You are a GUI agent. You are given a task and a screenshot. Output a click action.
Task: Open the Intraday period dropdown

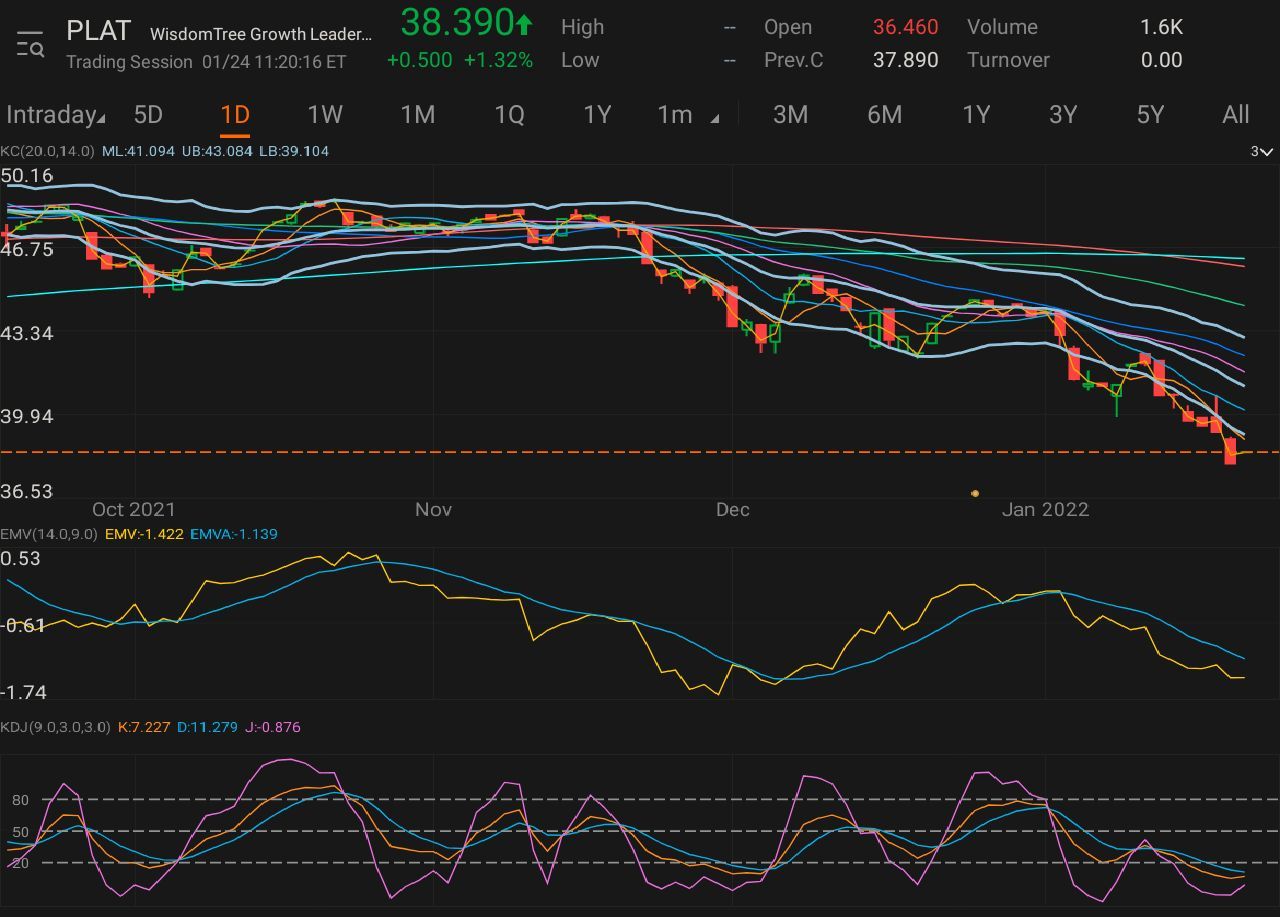(56, 115)
